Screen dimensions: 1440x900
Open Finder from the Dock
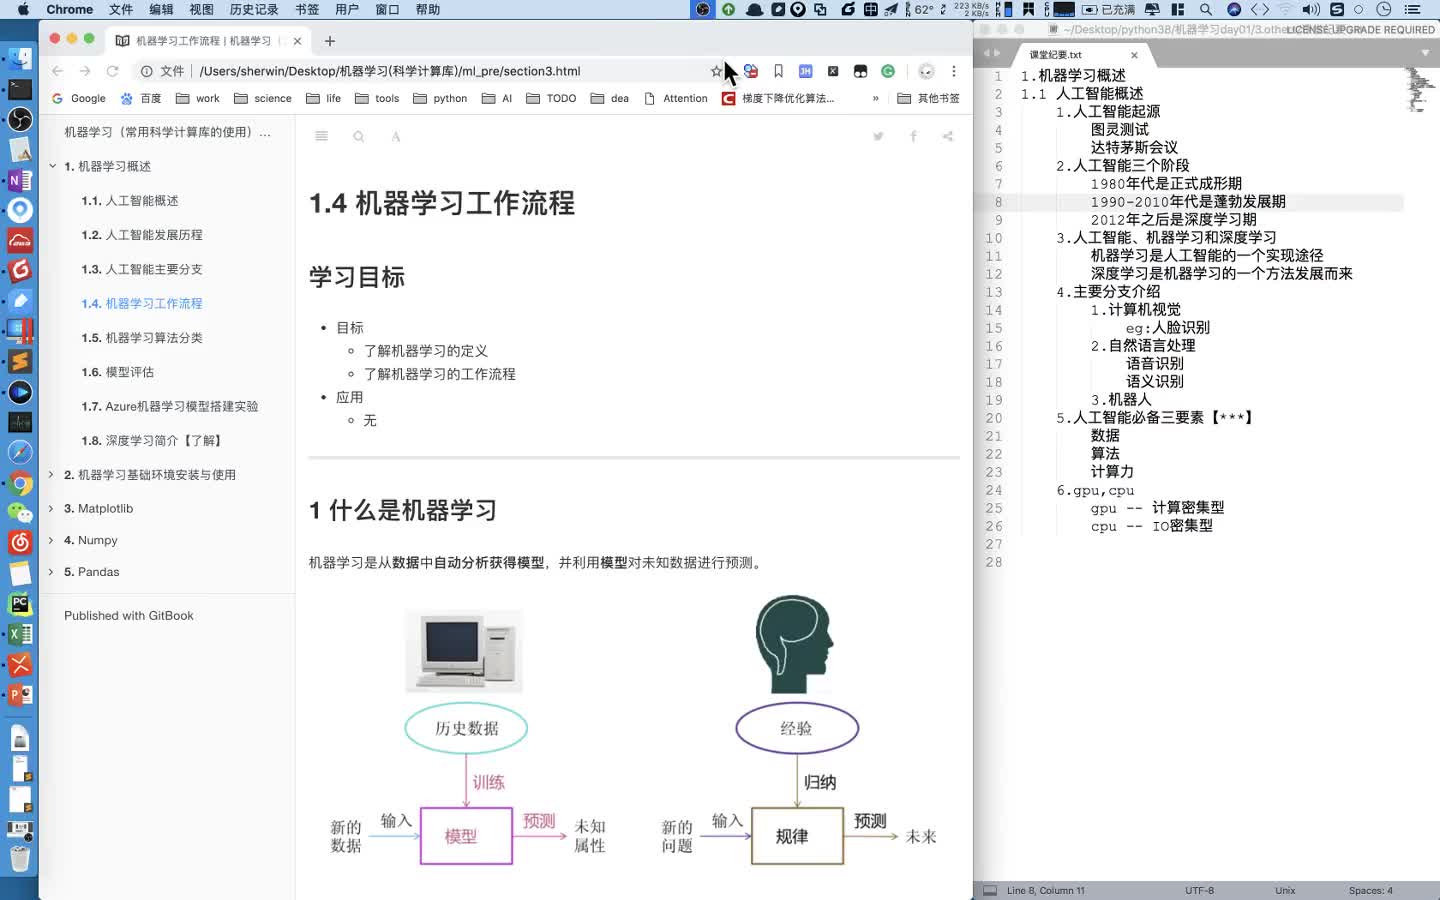click(20, 58)
